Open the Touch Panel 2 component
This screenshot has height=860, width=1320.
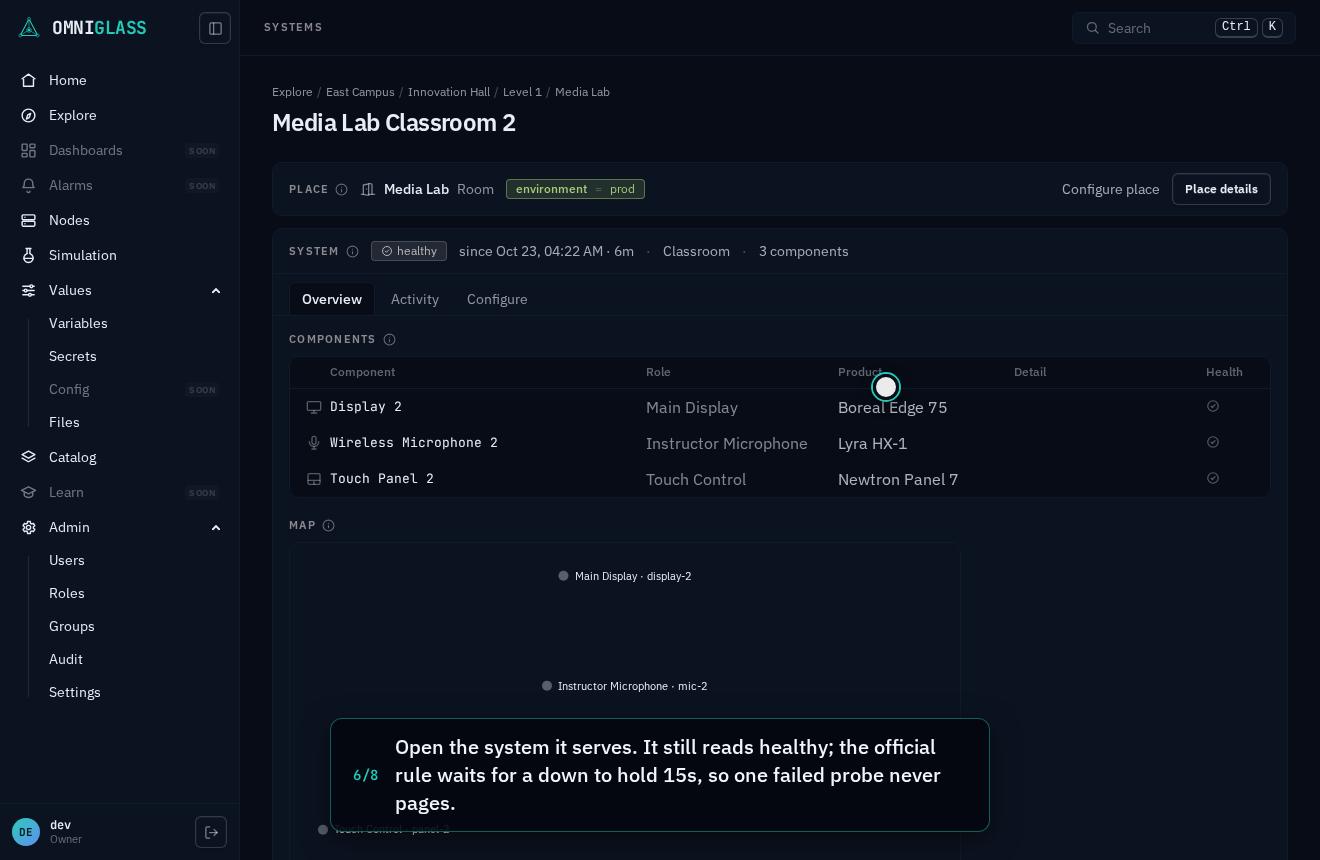(x=780, y=479)
